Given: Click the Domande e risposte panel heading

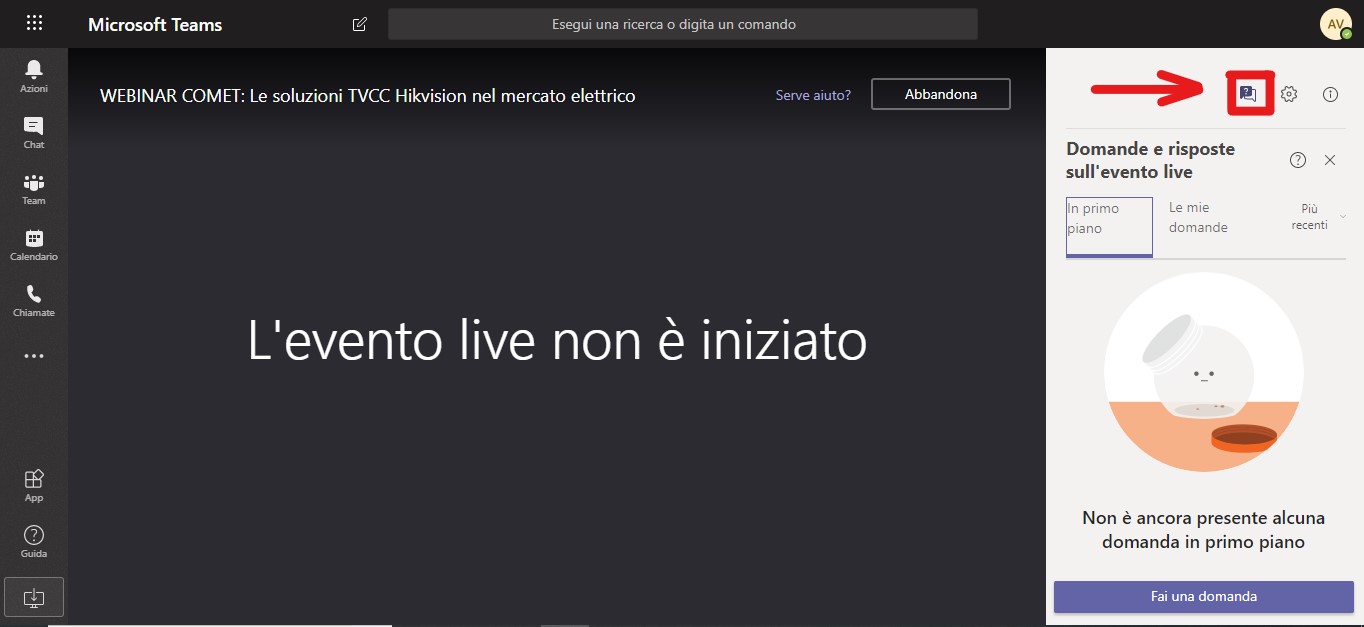Looking at the screenshot, I should [x=1150, y=160].
